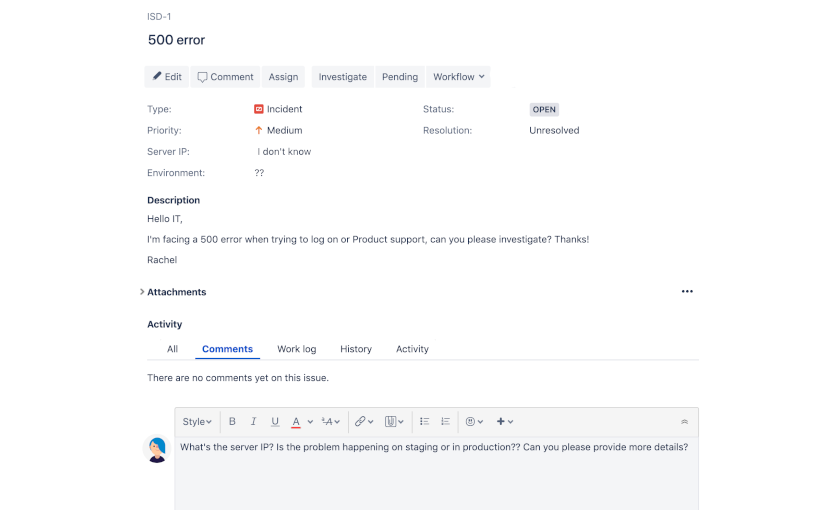Click the commenter avatar image

[157, 449]
